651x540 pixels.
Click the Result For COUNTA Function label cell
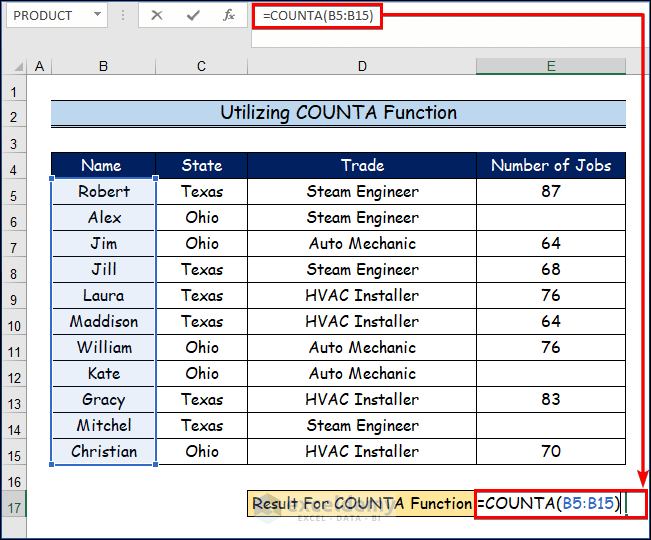361,504
